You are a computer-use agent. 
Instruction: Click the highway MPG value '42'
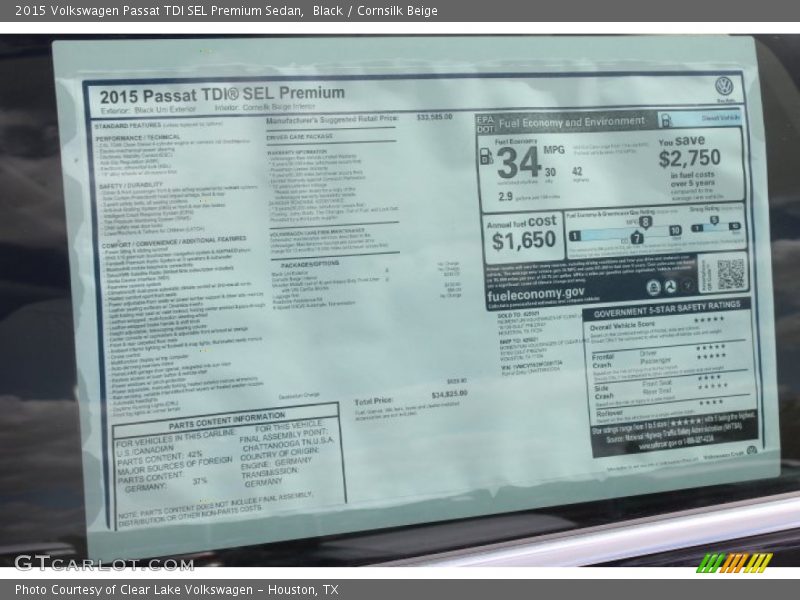(x=577, y=171)
